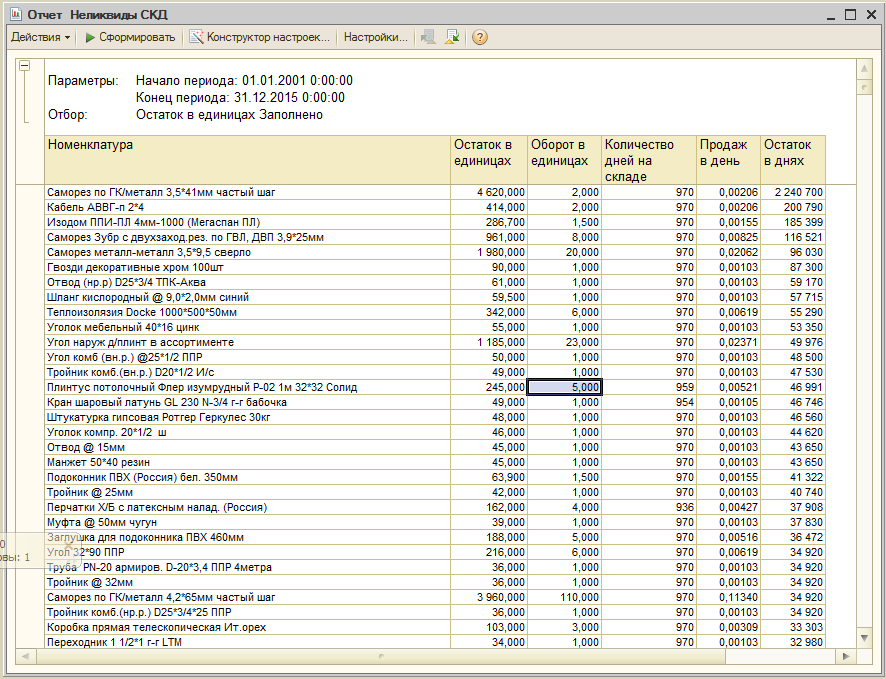Close the Отчет Неликвиды СКД window
The image size is (886, 679).
coord(871,15)
